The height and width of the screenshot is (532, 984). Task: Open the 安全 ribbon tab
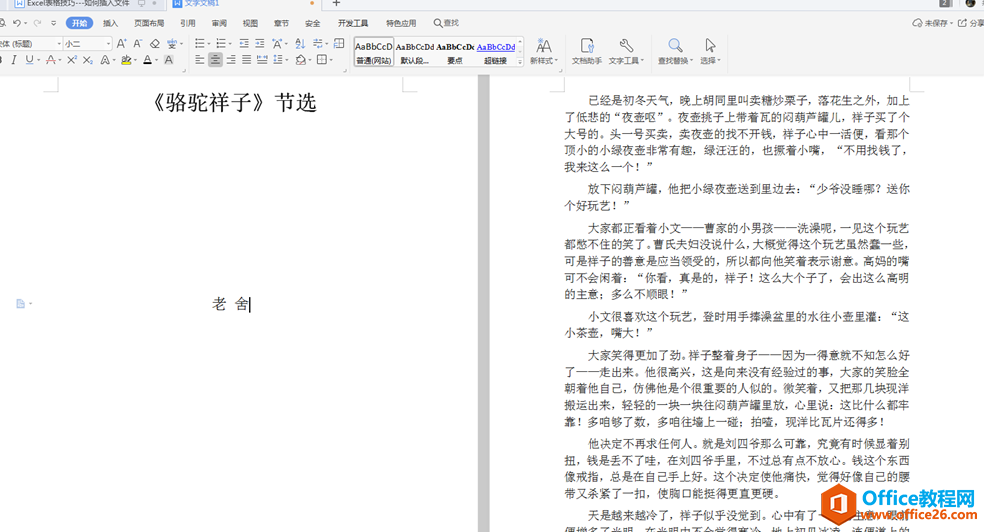pyautogui.click(x=313, y=23)
